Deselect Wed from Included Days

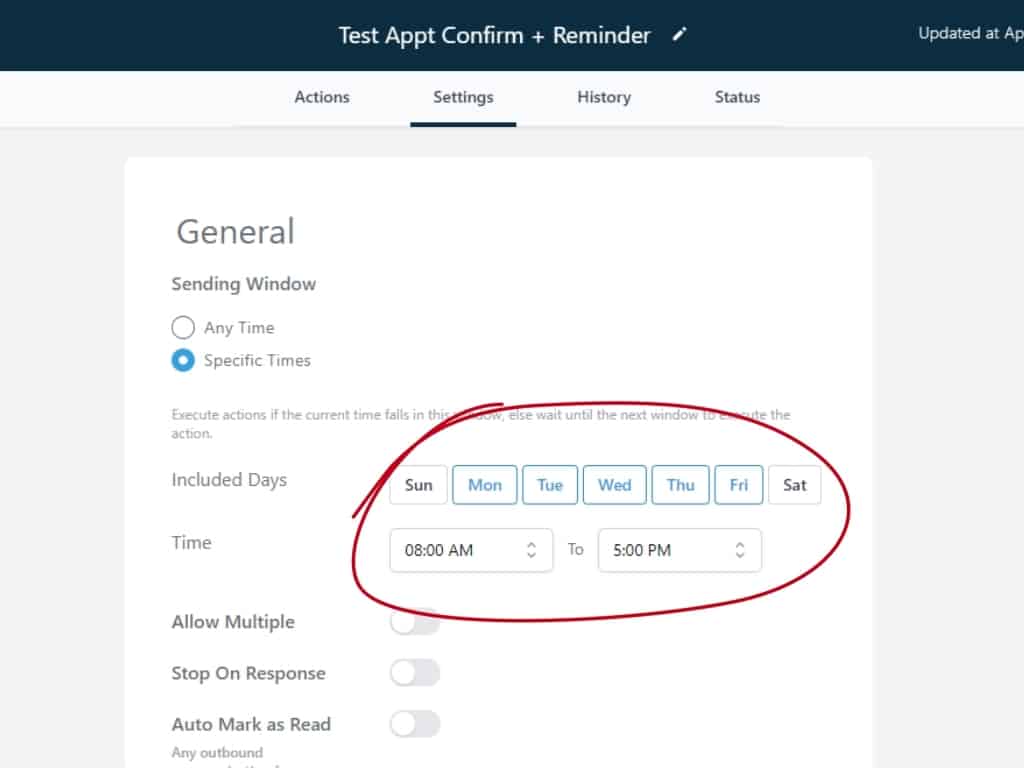[x=614, y=485]
